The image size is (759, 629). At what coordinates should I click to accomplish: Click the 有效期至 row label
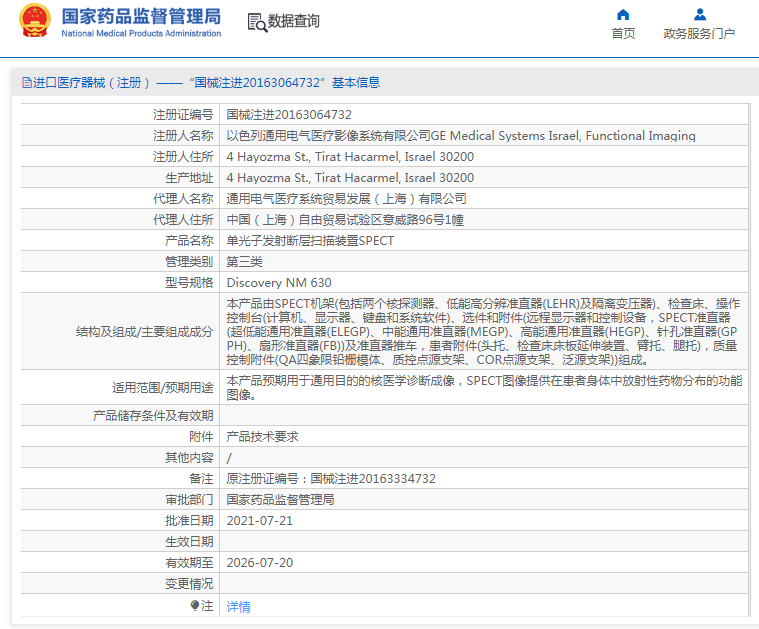189,563
